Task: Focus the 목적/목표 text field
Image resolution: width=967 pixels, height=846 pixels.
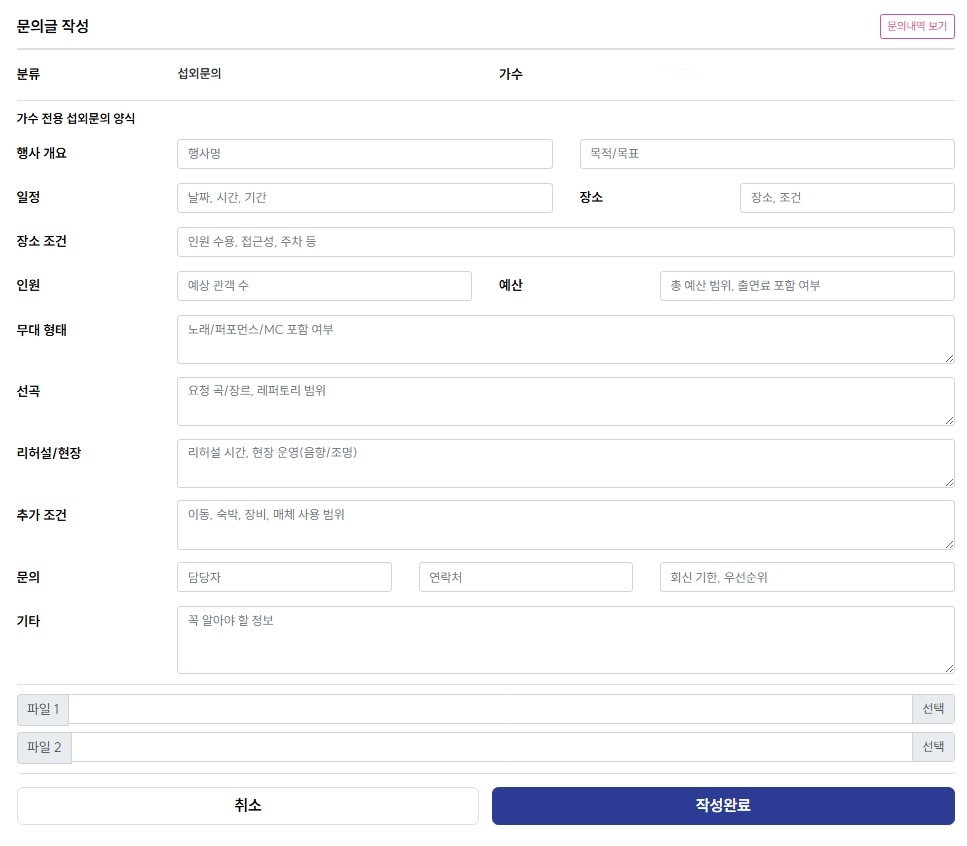Action: pos(767,154)
